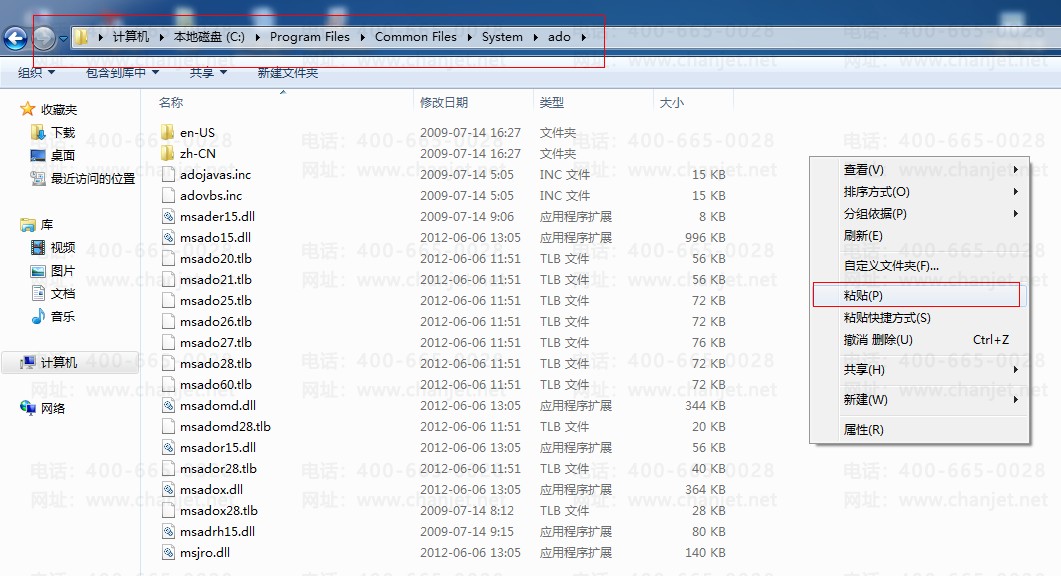This screenshot has height=576, width=1061.
Task: Select msadomd28.tlb file icon
Action: [x=168, y=426]
